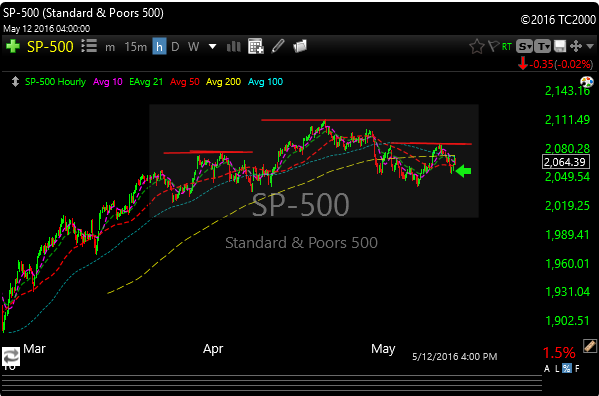Open the S dropdown button
Image resolution: width=599 pixels, height=396 pixels.
pyautogui.click(x=525, y=46)
